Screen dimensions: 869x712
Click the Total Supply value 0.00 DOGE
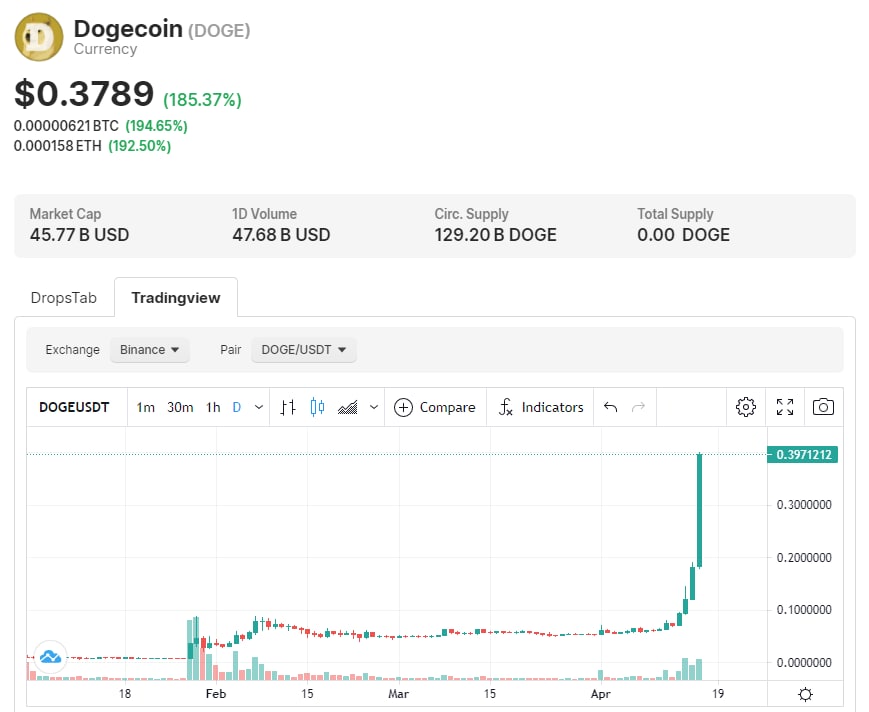click(x=683, y=235)
